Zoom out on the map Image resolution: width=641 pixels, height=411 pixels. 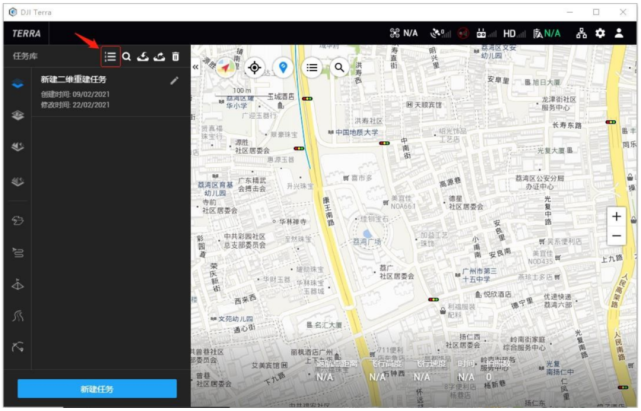point(616,237)
